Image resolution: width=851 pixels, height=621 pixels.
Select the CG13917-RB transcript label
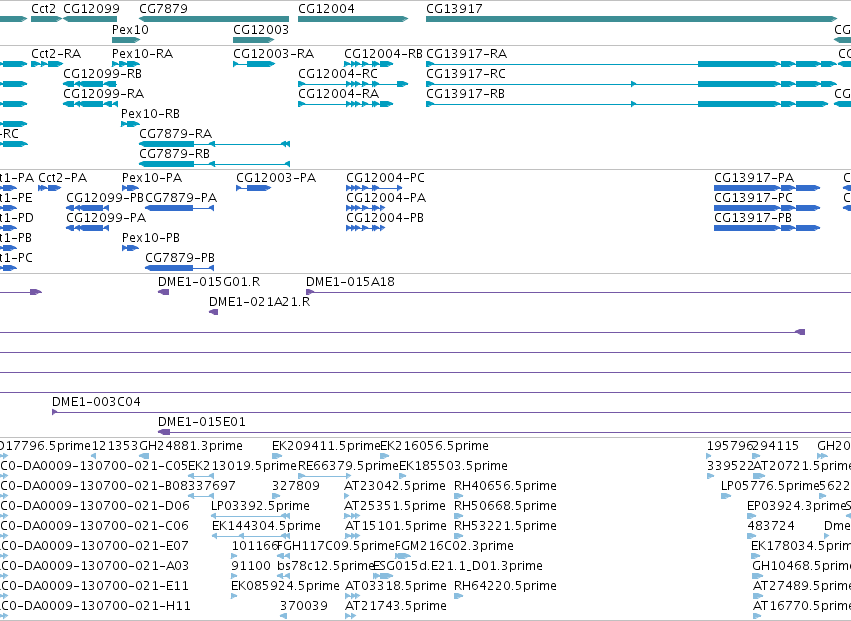click(x=466, y=93)
